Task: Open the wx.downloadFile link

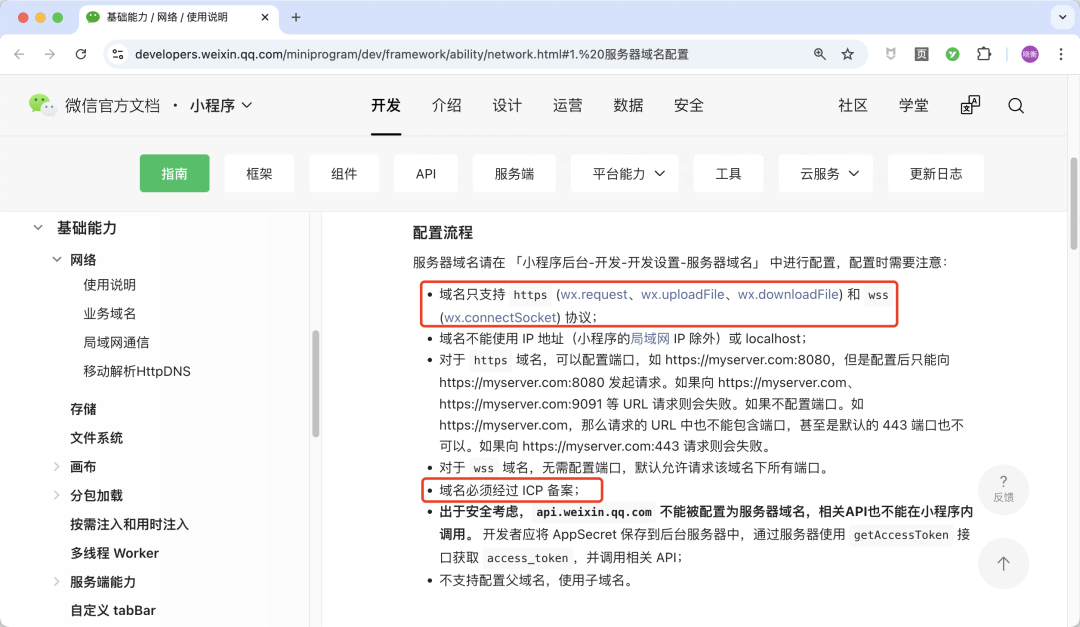Action: [788, 294]
